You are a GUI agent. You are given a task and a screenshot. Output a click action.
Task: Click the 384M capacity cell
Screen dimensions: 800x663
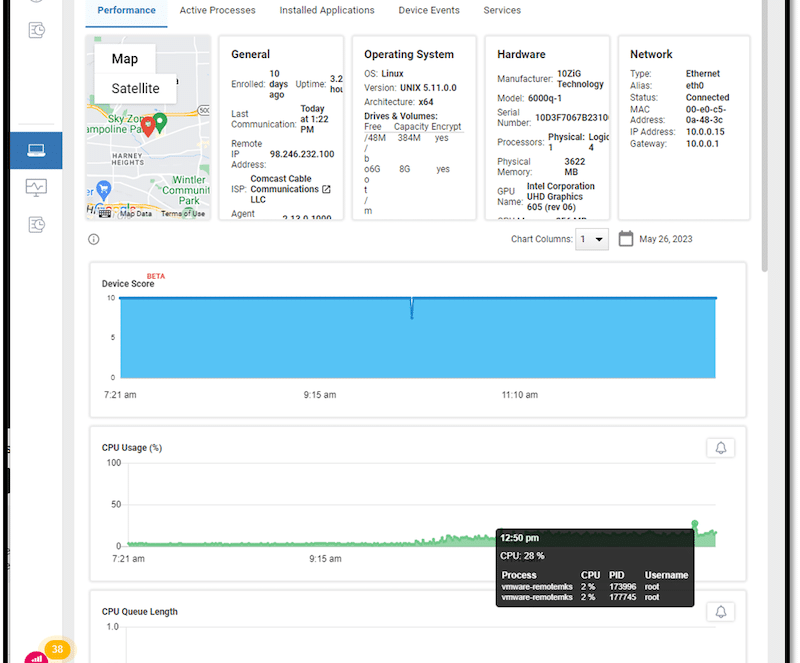coord(409,138)
